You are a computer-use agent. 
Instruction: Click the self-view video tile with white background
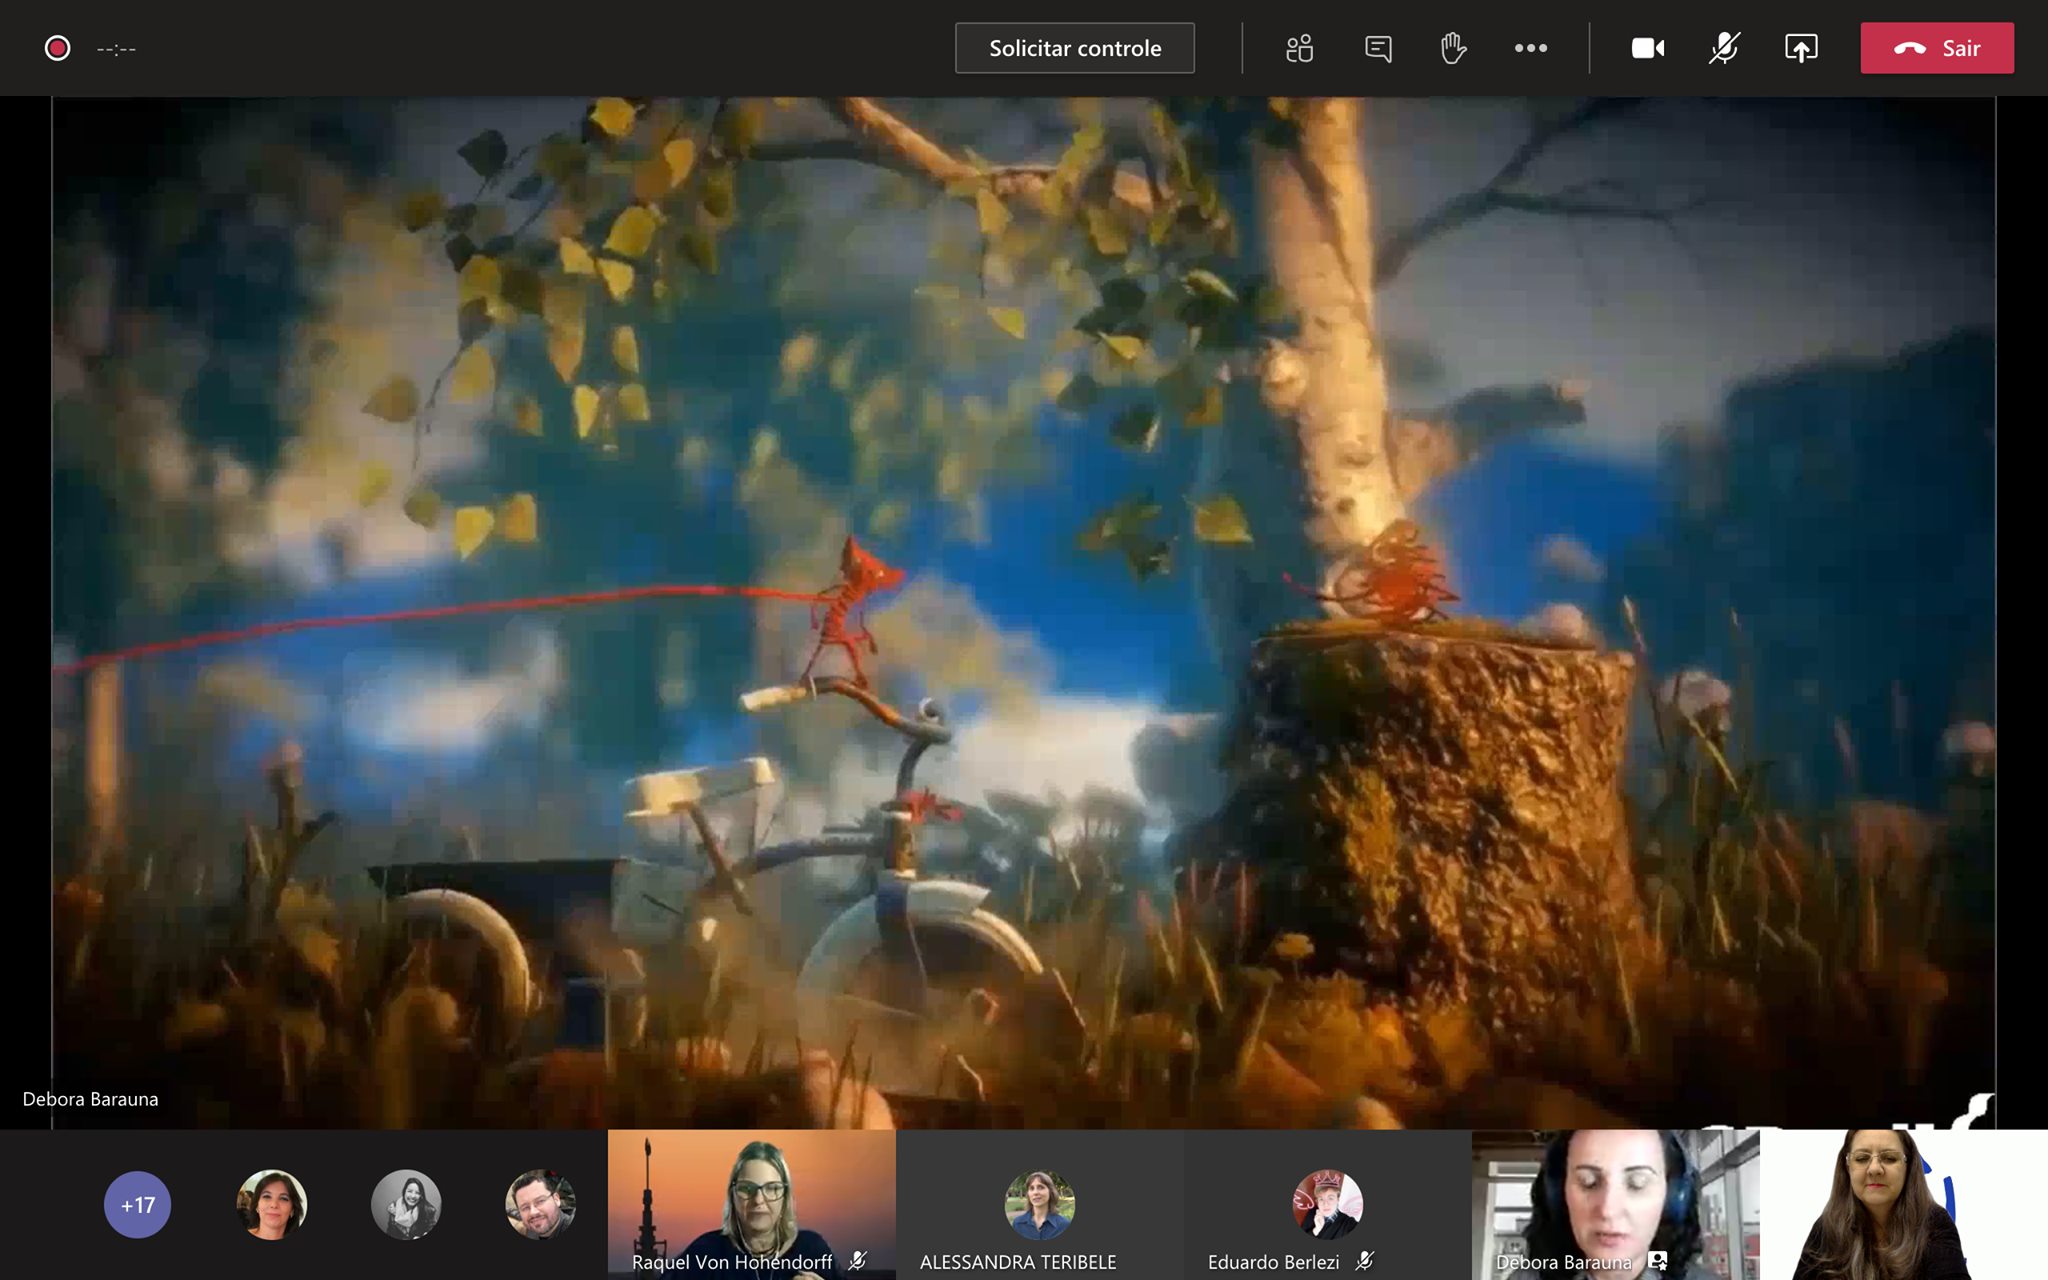point(1903,1205)
